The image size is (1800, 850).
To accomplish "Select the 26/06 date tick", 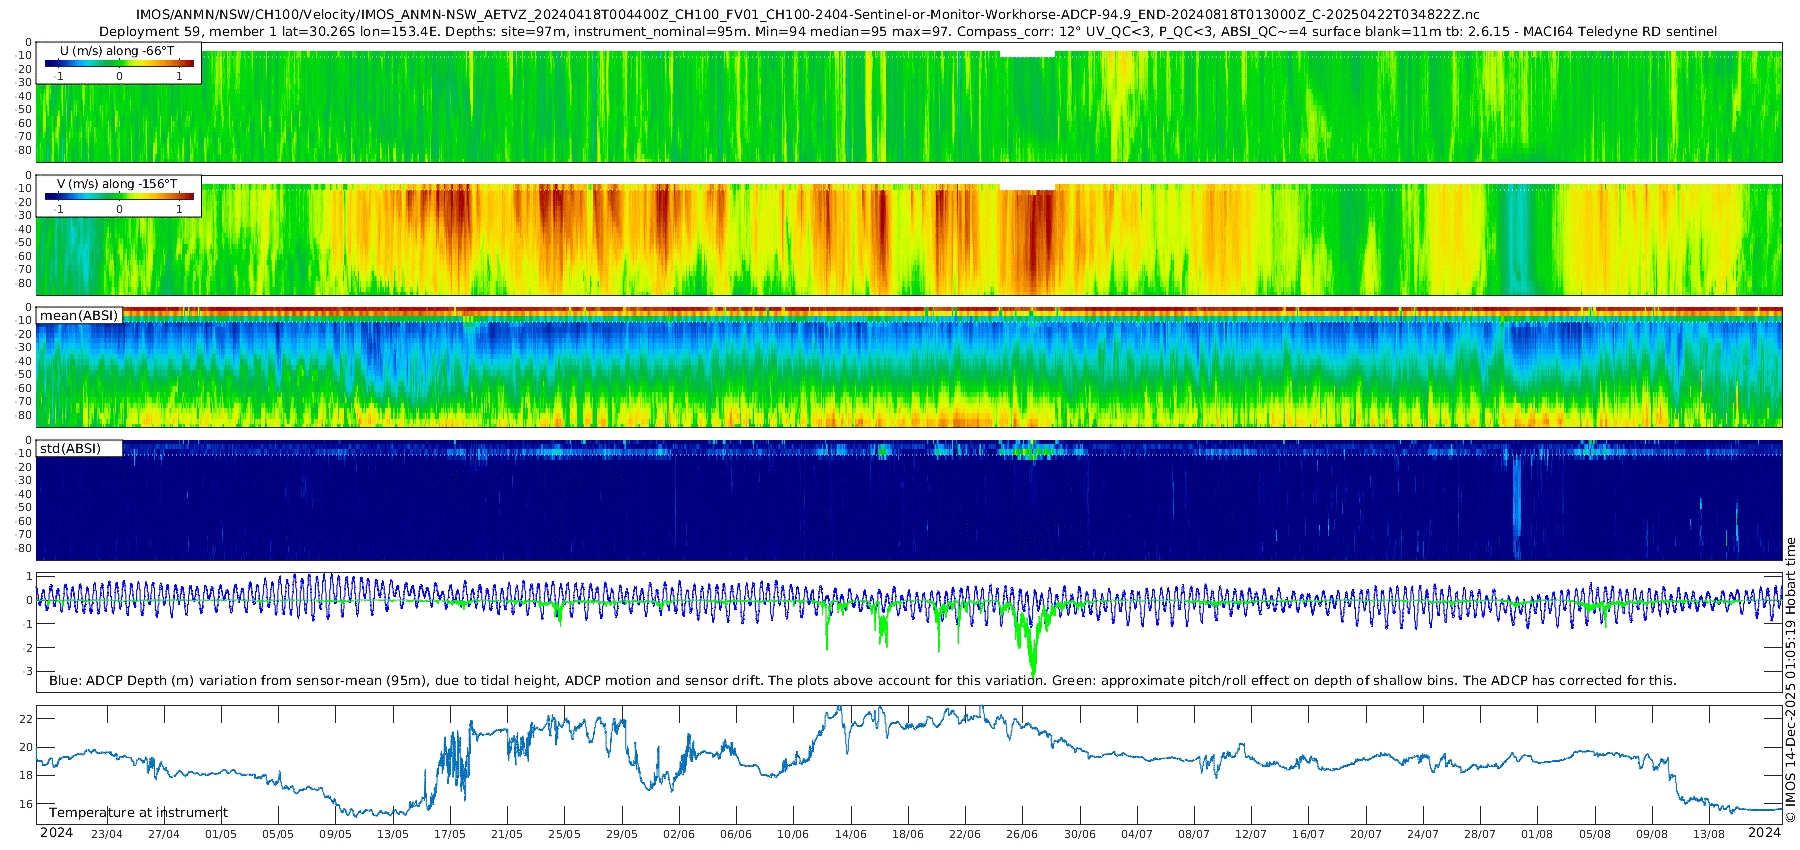I will coord(1022,834).
